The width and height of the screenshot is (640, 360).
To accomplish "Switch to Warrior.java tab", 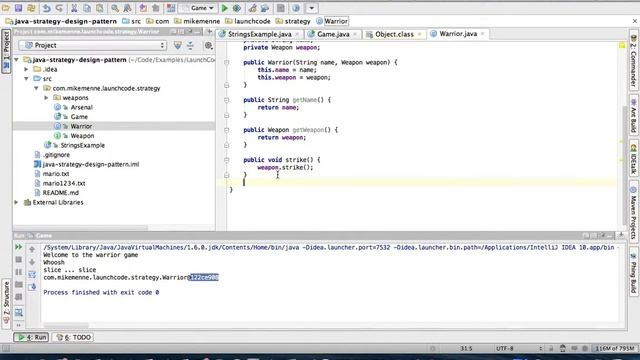I will (x=458, y=34).
